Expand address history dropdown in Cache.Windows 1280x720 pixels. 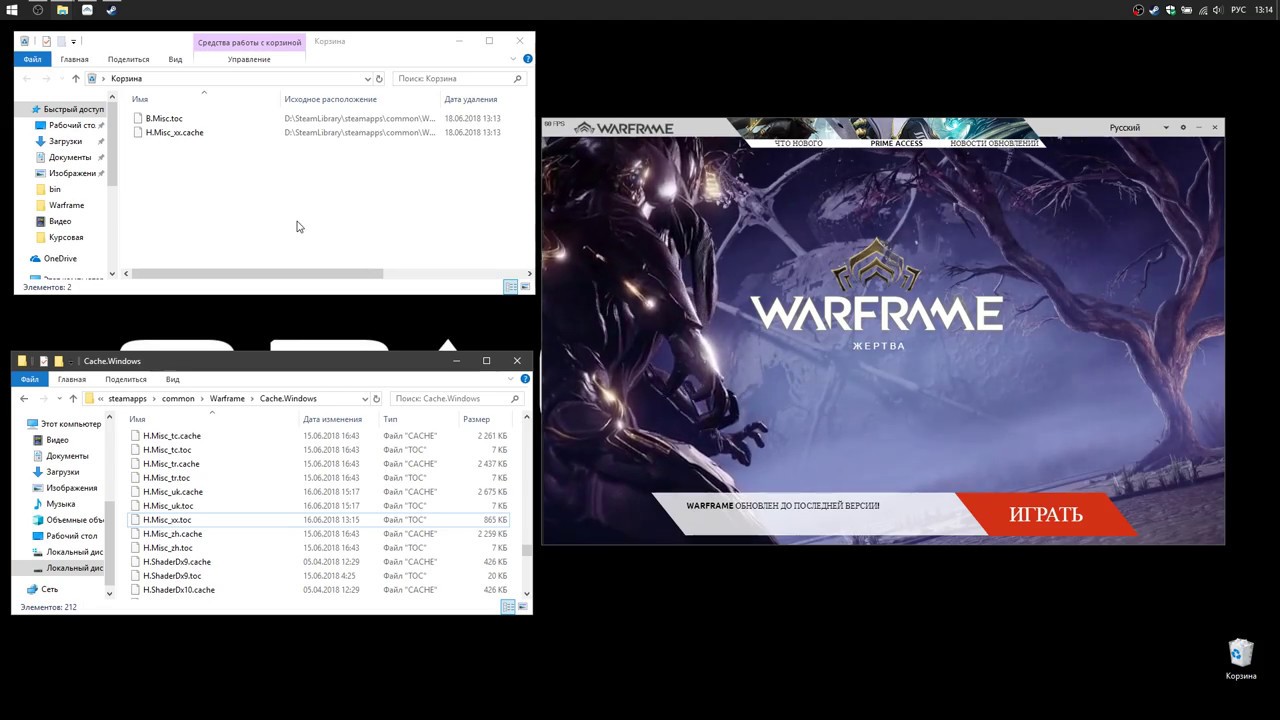point(365,398)
